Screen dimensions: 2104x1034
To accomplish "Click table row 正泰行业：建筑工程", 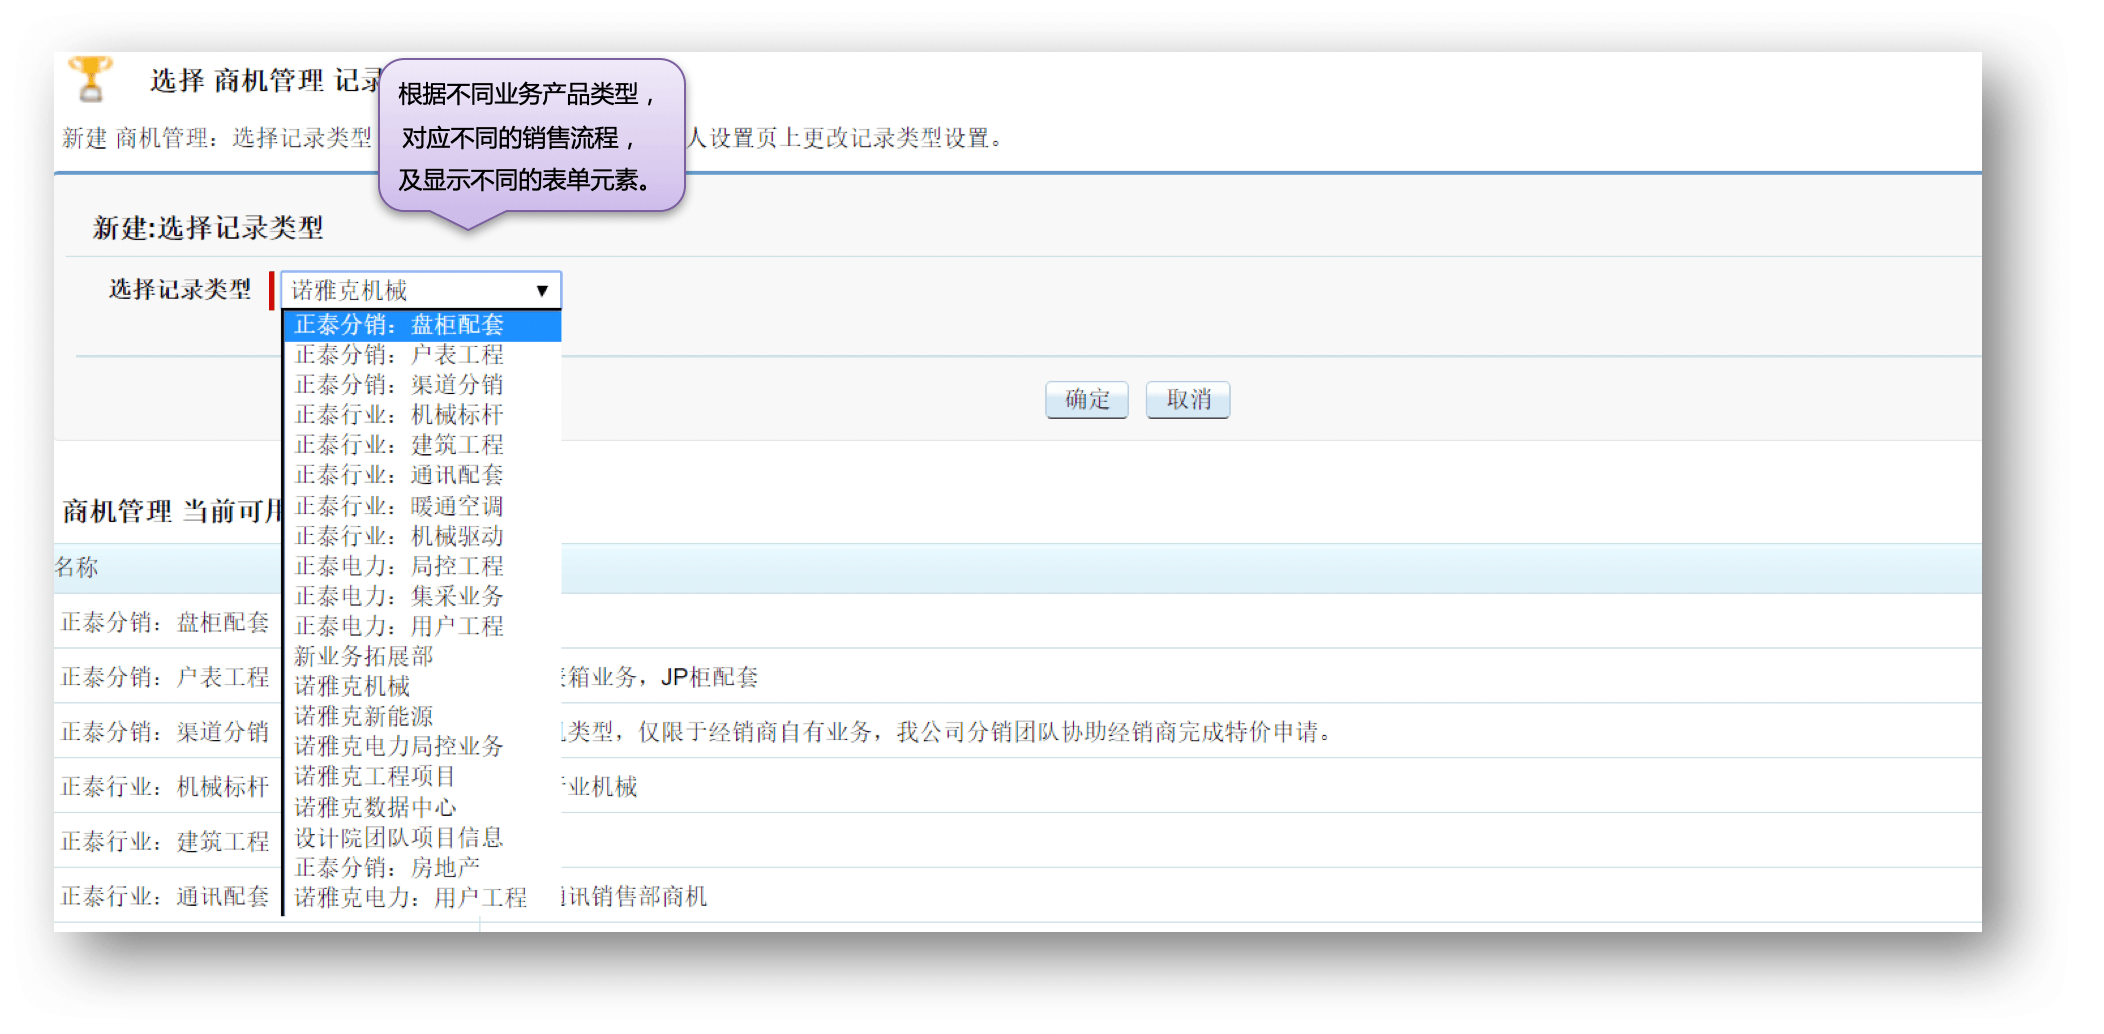I will pos(1018,842).
